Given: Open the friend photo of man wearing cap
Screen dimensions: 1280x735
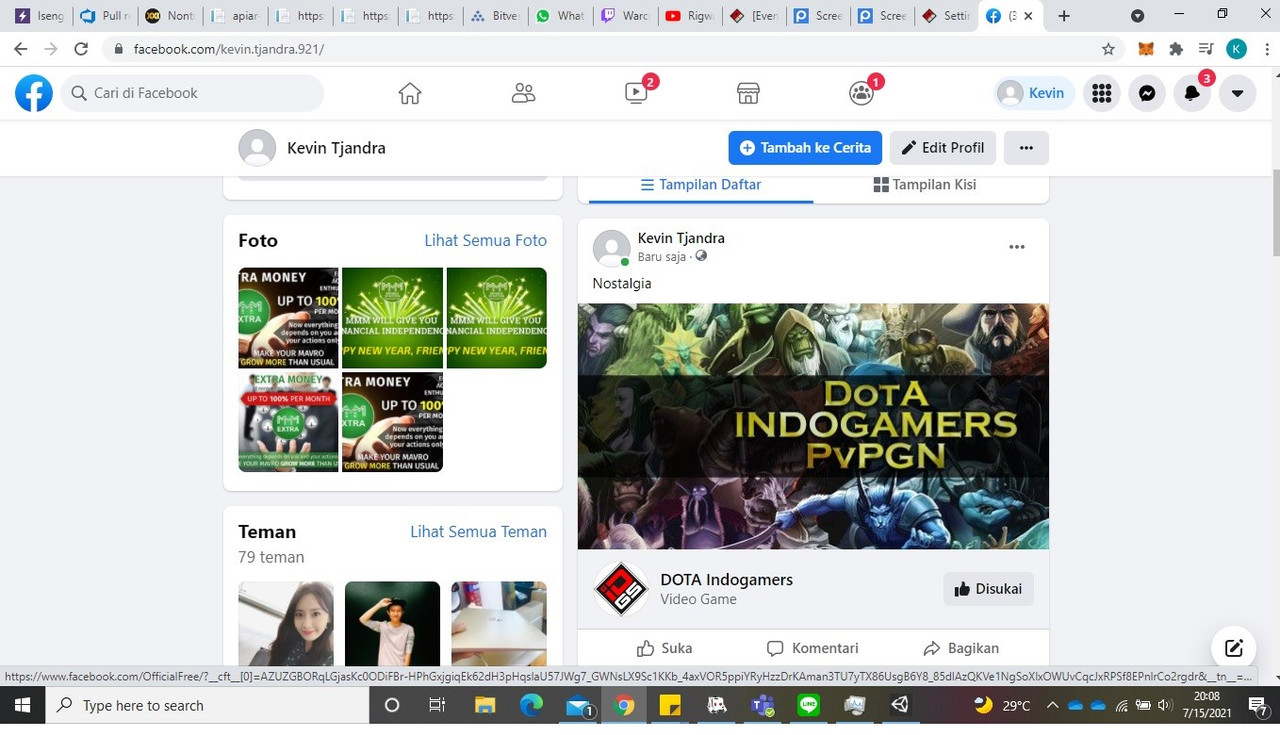Looking at the screenshot, I should tap(392, 623).
